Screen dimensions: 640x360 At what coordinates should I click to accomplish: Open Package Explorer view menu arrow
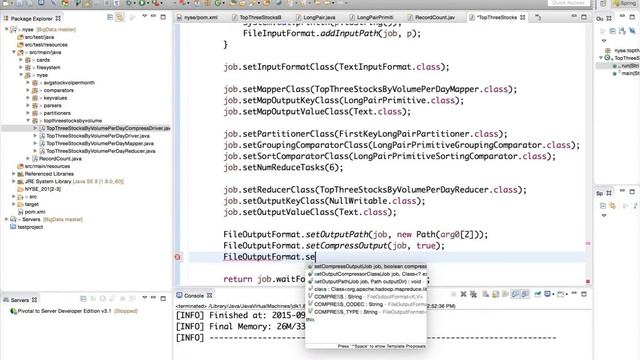coord(144,16)
